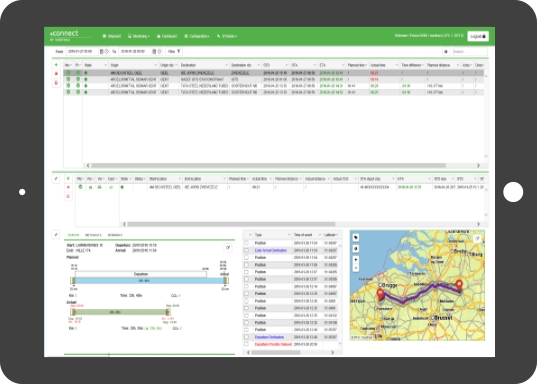Viewport: 537px width, 384px height.
Task: Click the Search input field
Action: (470, 51)
